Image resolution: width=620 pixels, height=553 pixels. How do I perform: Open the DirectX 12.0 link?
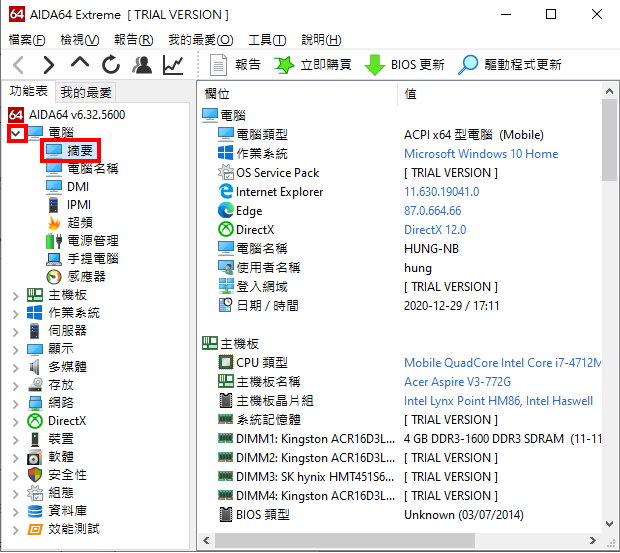435,230
